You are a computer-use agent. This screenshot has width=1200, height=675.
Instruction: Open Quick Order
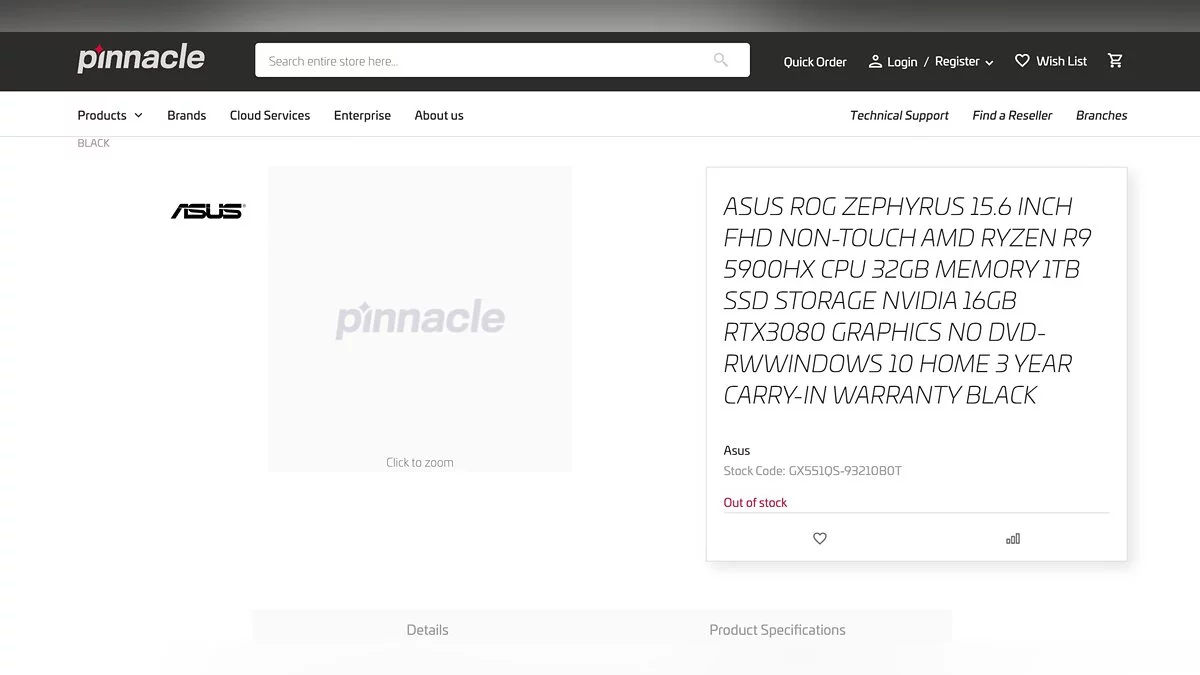tap(815, 62)
